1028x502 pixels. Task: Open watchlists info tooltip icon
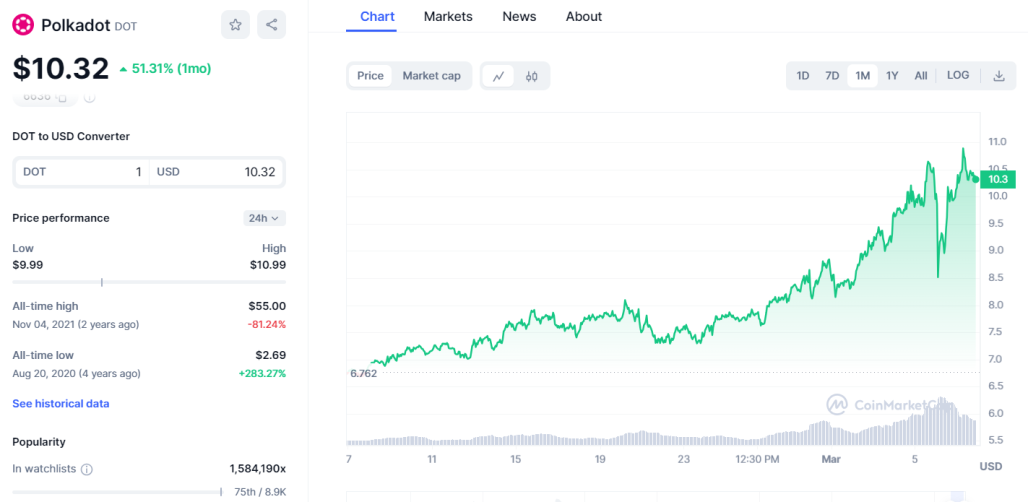click(87, 469)
